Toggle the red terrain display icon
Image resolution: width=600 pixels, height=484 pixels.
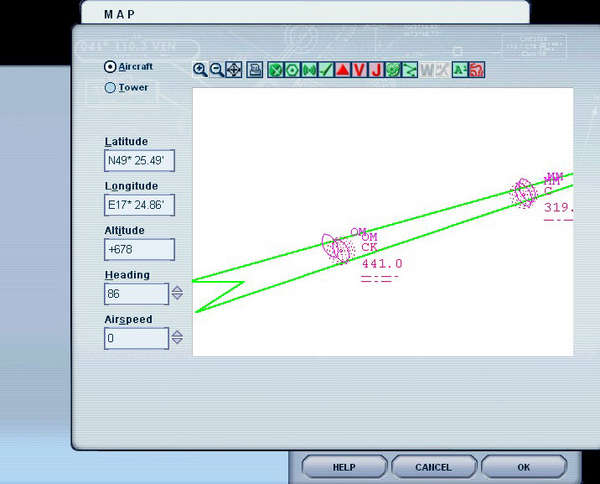click(477, 70)
